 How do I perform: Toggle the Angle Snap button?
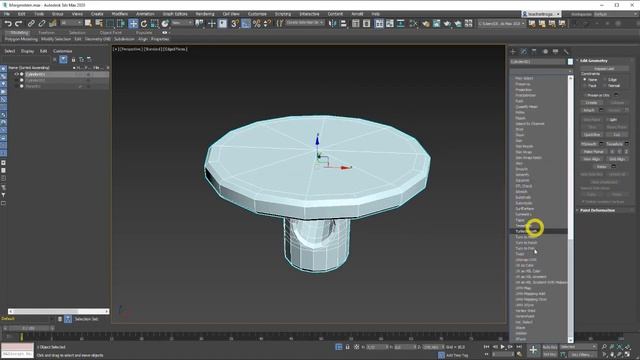pos(246,24)
